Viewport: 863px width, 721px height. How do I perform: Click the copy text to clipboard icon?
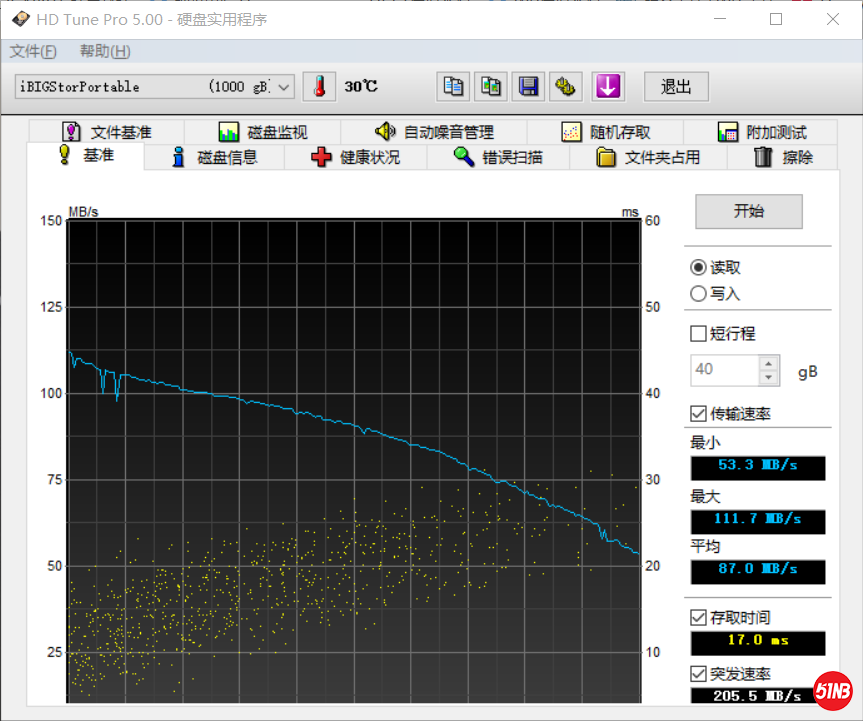[453, 87]
